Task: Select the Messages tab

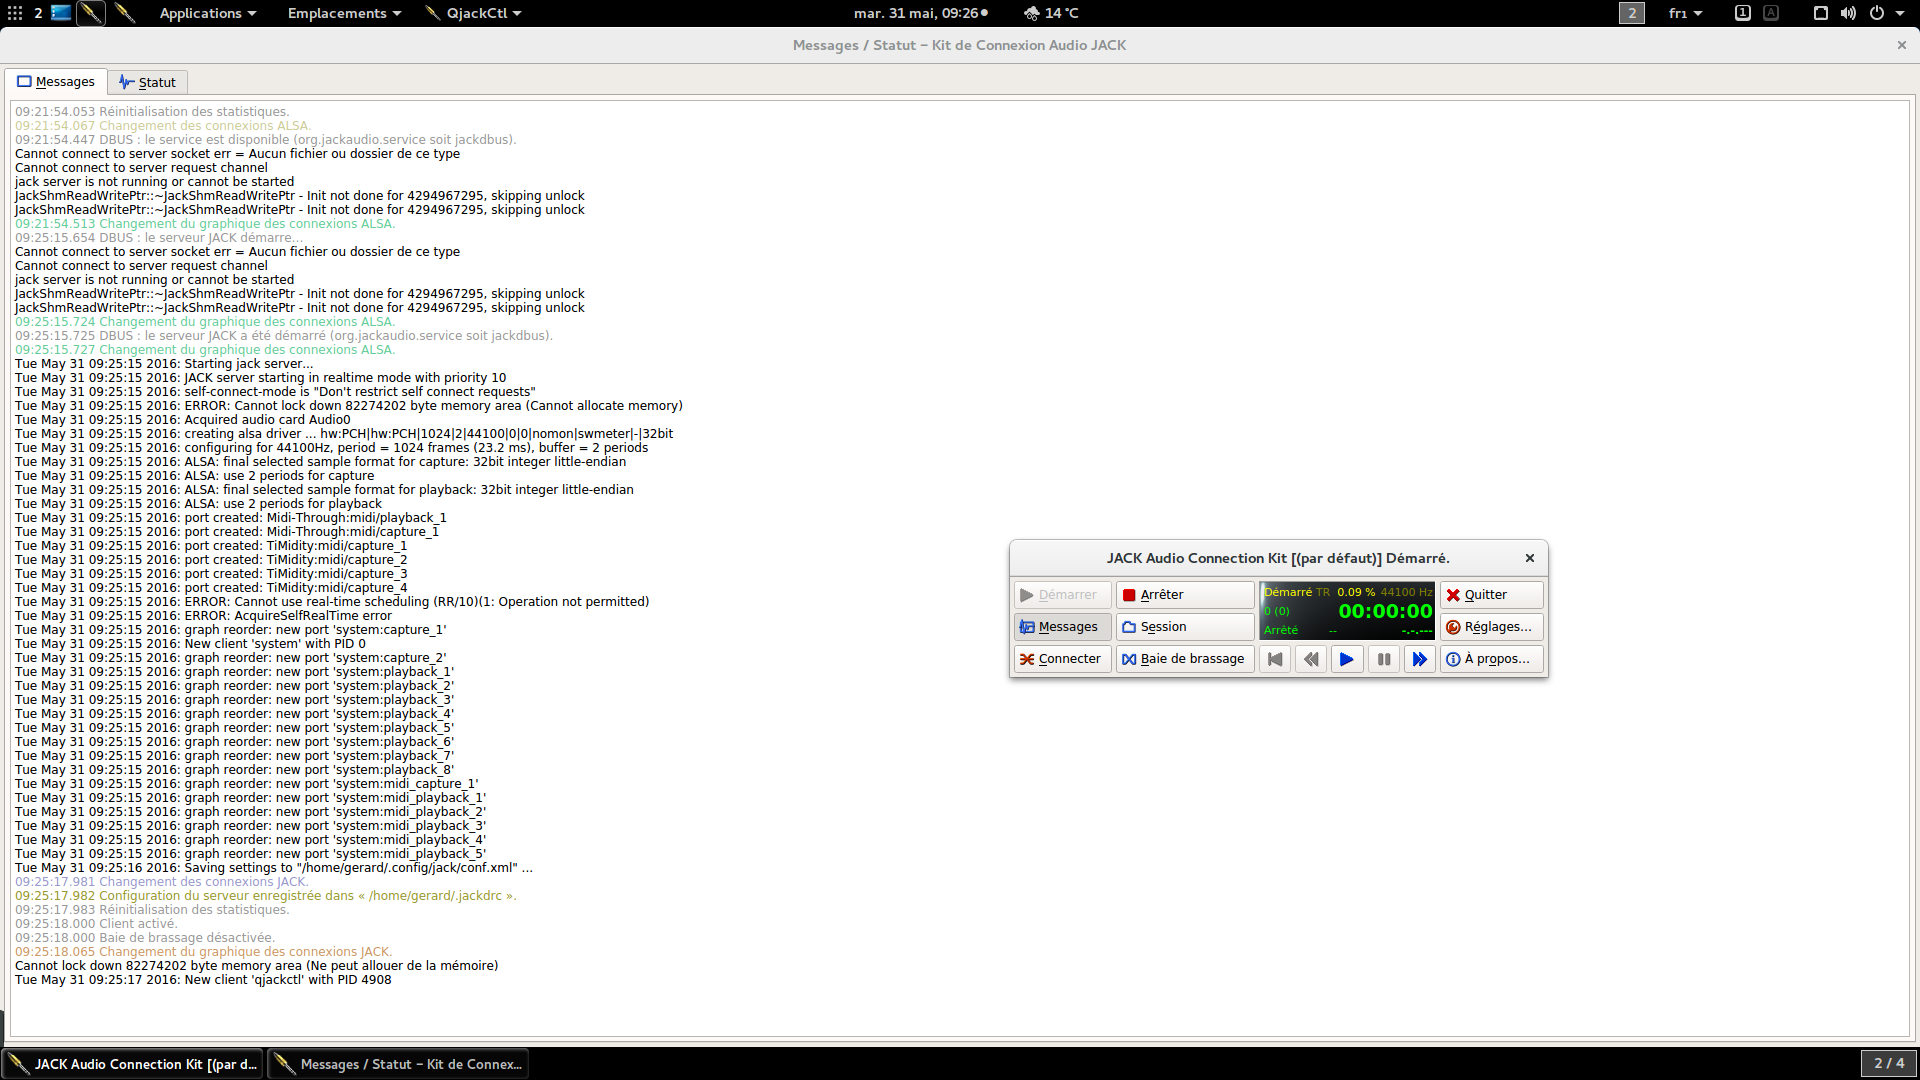Action: (56, 82)
